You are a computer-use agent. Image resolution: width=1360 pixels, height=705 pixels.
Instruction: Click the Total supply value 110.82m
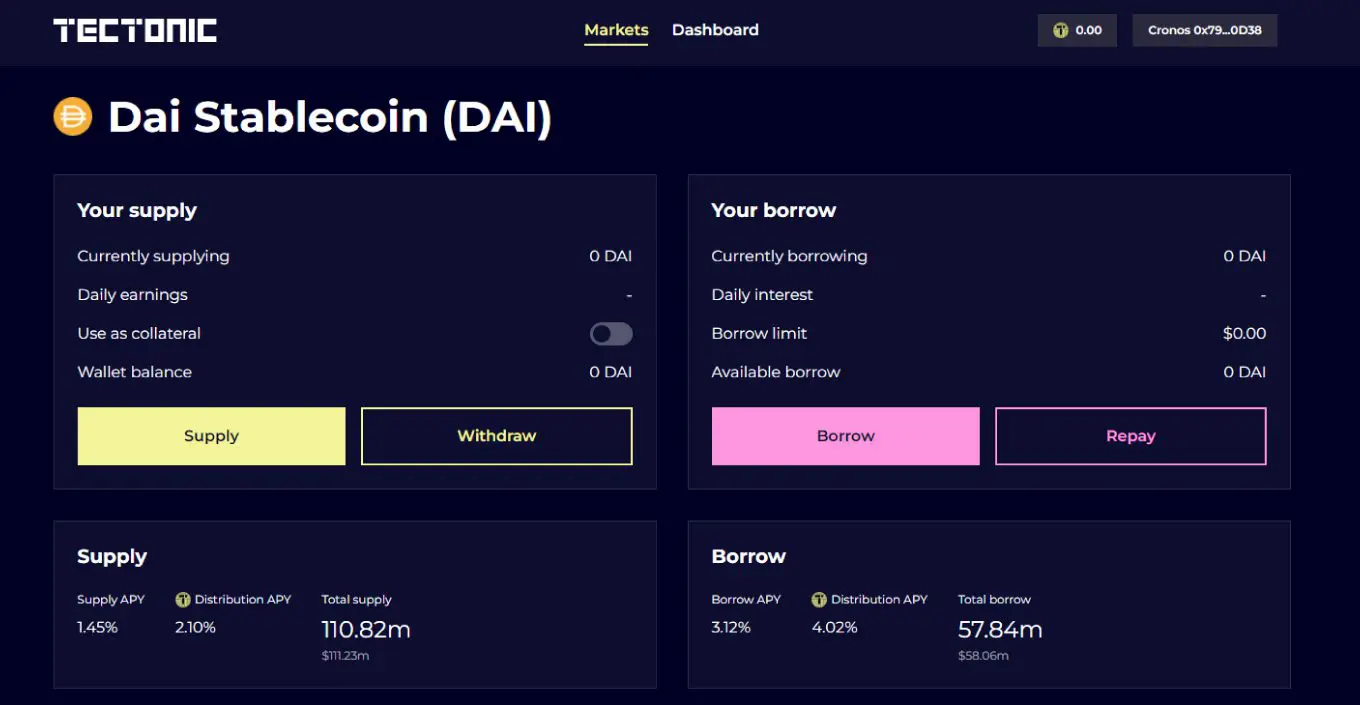tap(366, 630)
